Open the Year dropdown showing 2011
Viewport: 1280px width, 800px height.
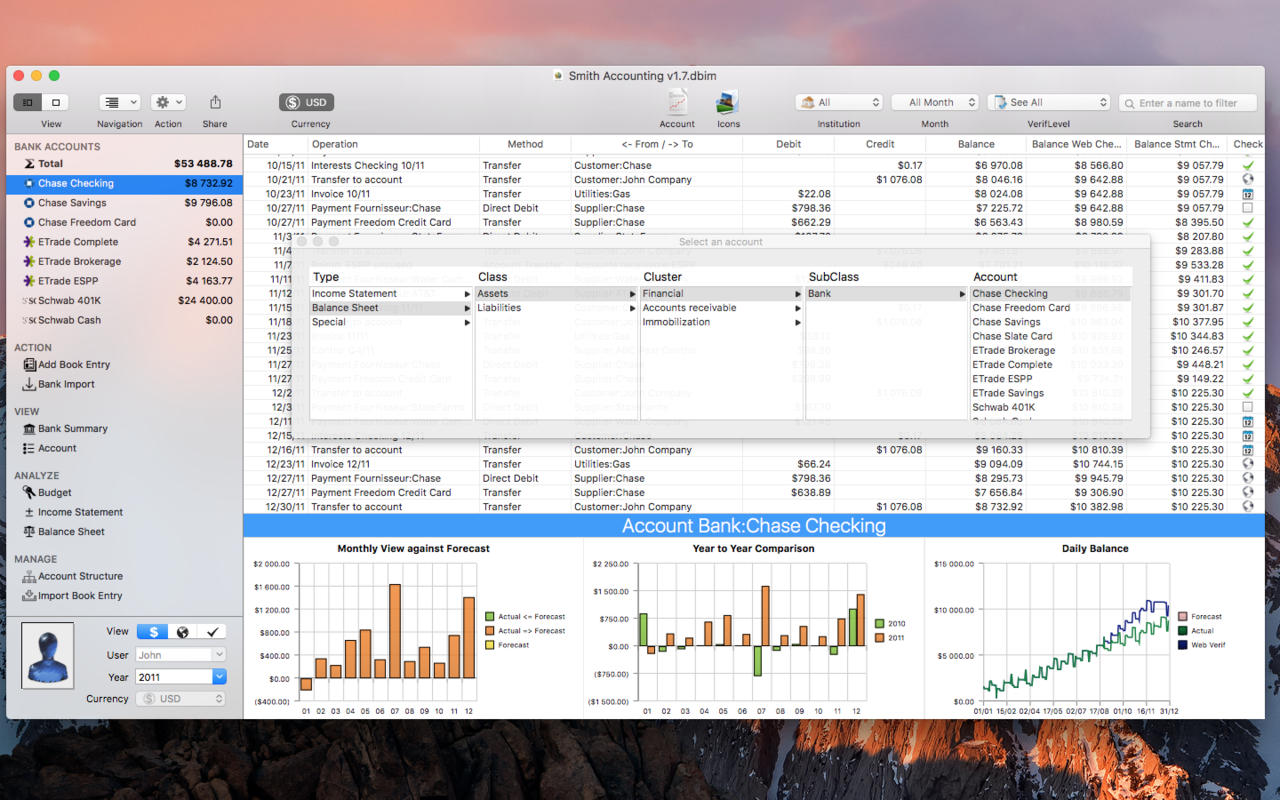point(181,677)
